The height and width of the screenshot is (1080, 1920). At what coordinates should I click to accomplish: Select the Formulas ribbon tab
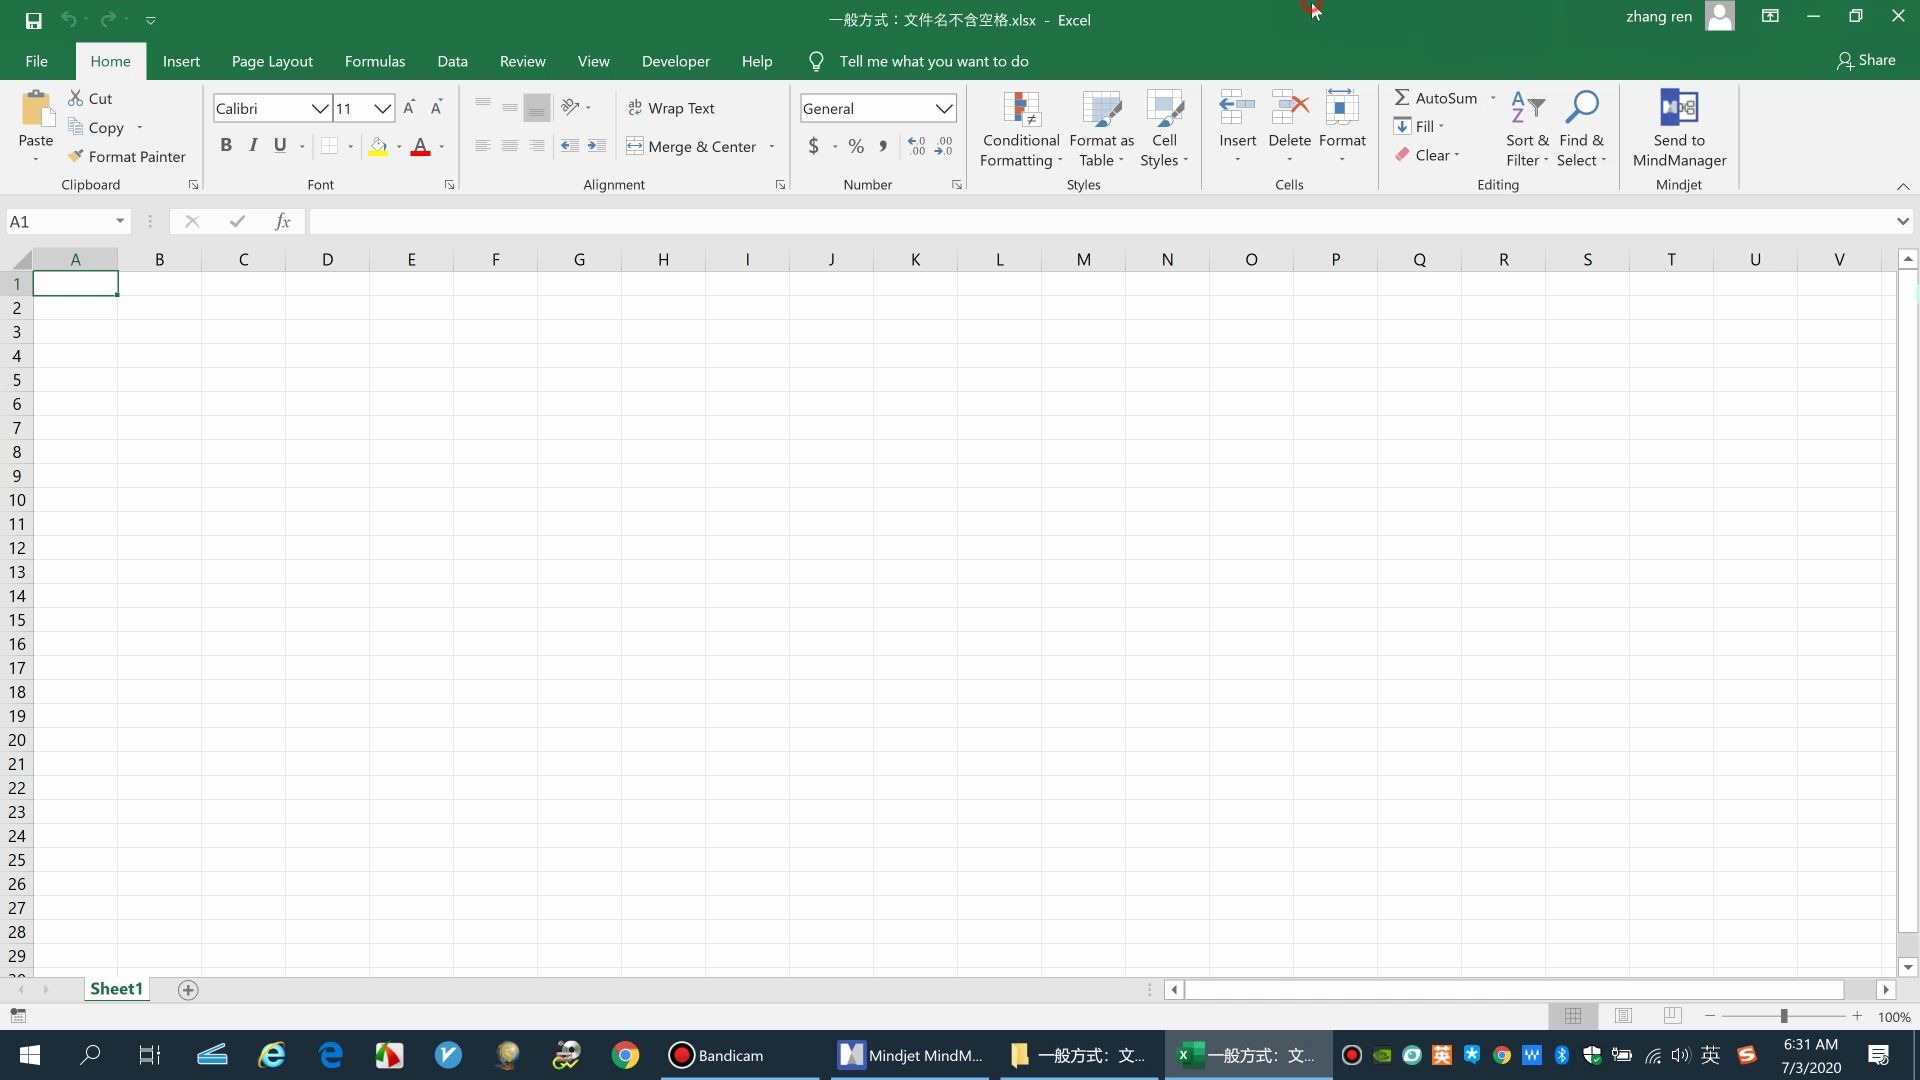pyautogui.click(x=375, y=61)
